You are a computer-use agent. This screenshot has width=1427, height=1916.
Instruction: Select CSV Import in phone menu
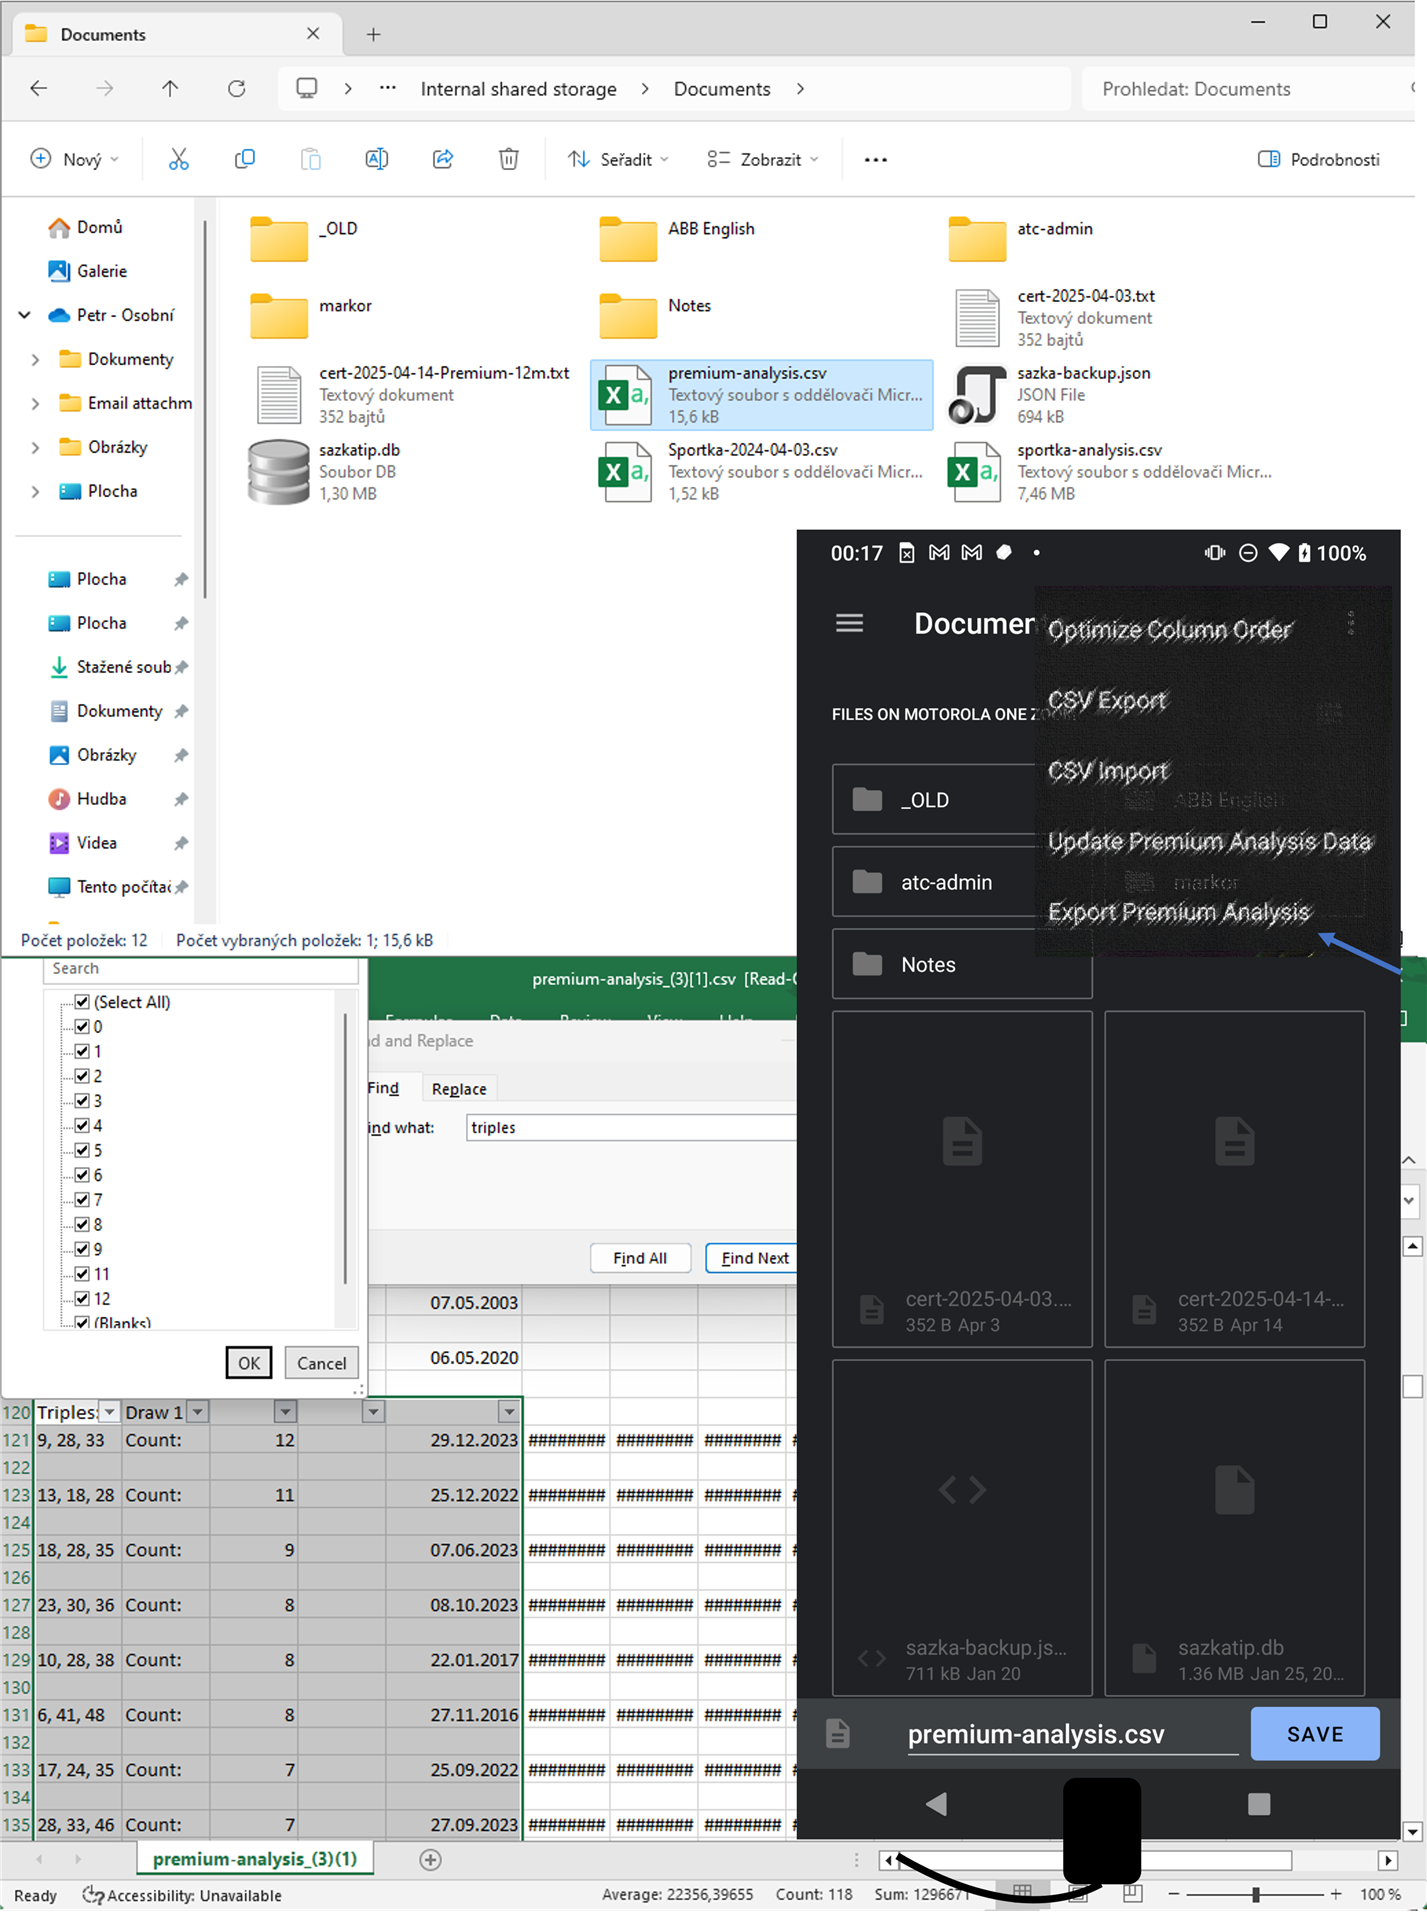[x=1108, y=771]
